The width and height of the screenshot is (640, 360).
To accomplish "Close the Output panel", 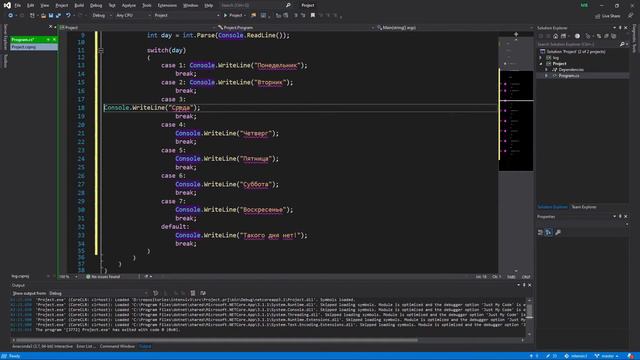I will pyautogui.click(x=530, y=285).
